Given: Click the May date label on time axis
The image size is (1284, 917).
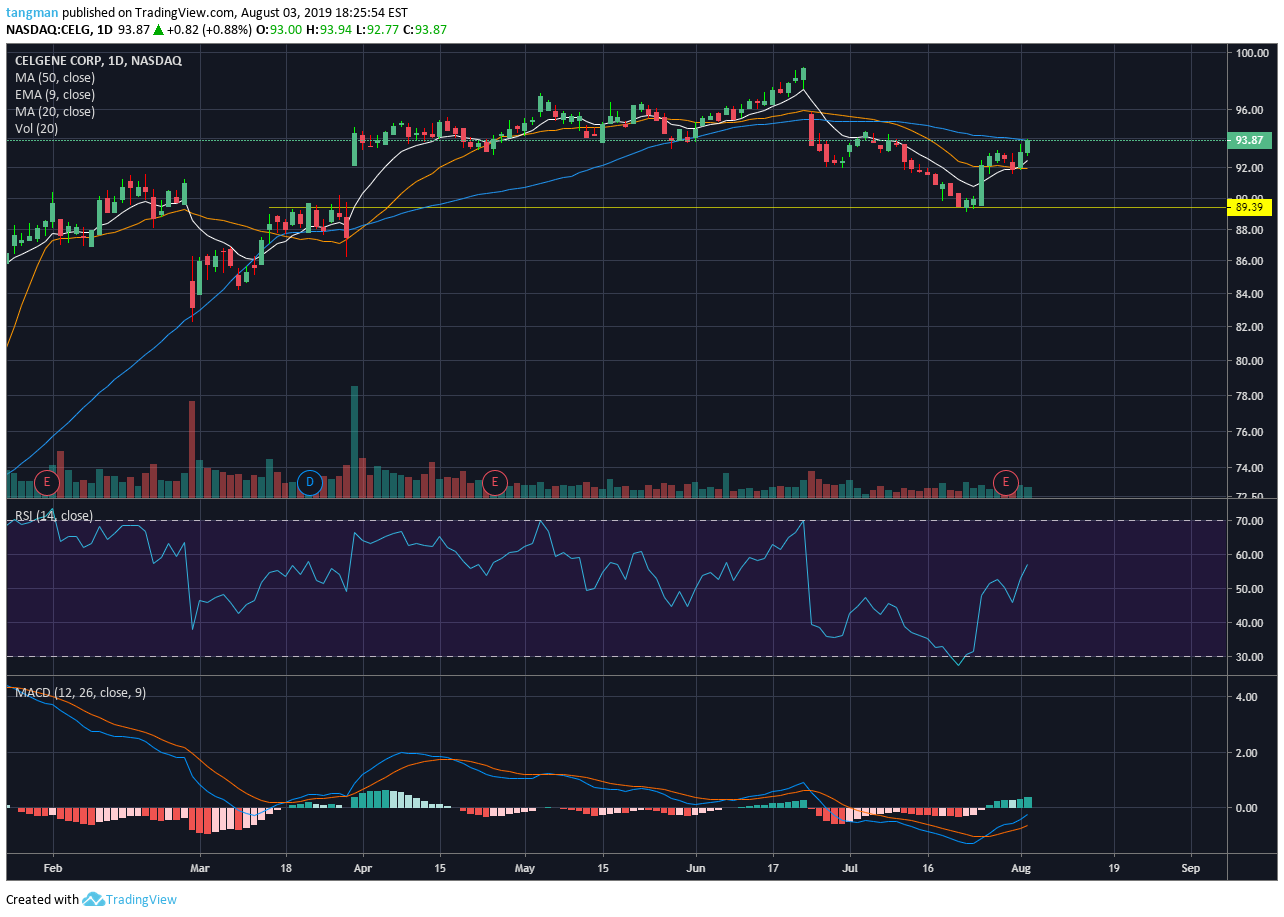Looking at the screenshot, I should tap(526, 868).
